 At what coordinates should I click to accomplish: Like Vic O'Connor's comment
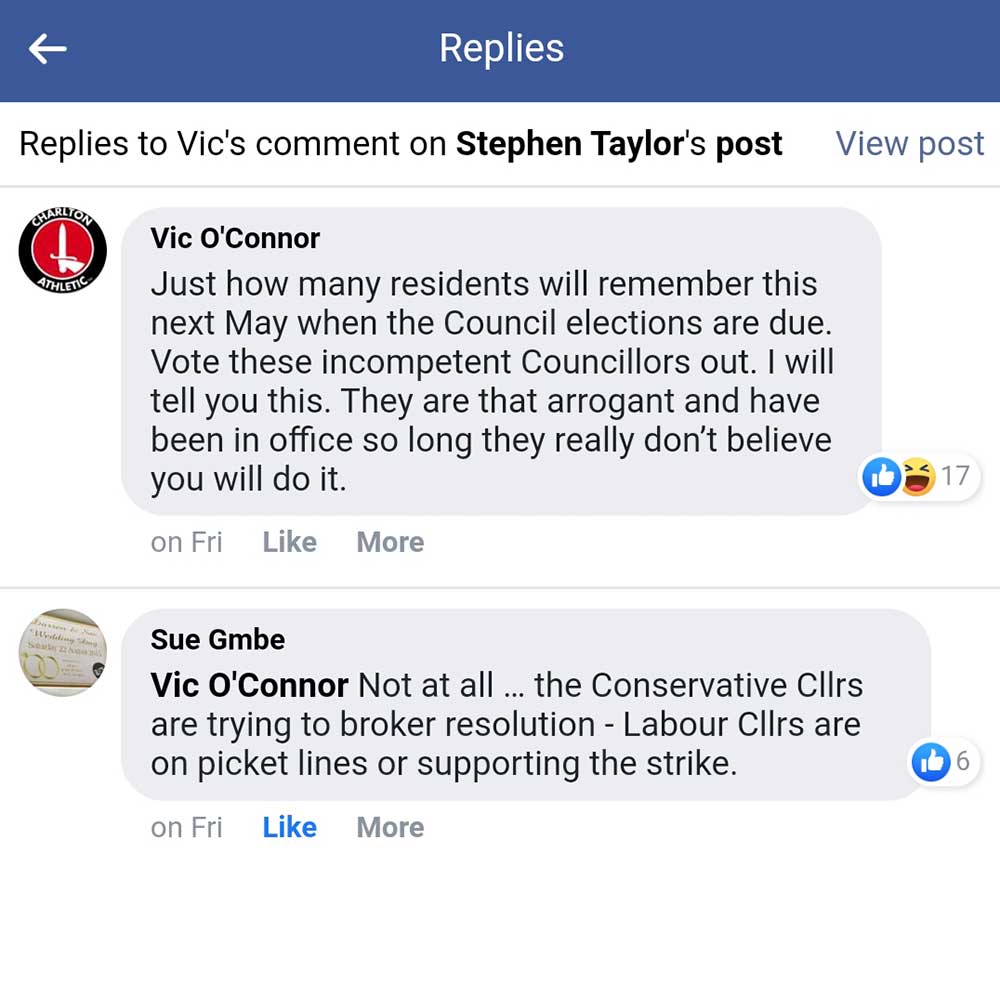[x=289, y=542]
